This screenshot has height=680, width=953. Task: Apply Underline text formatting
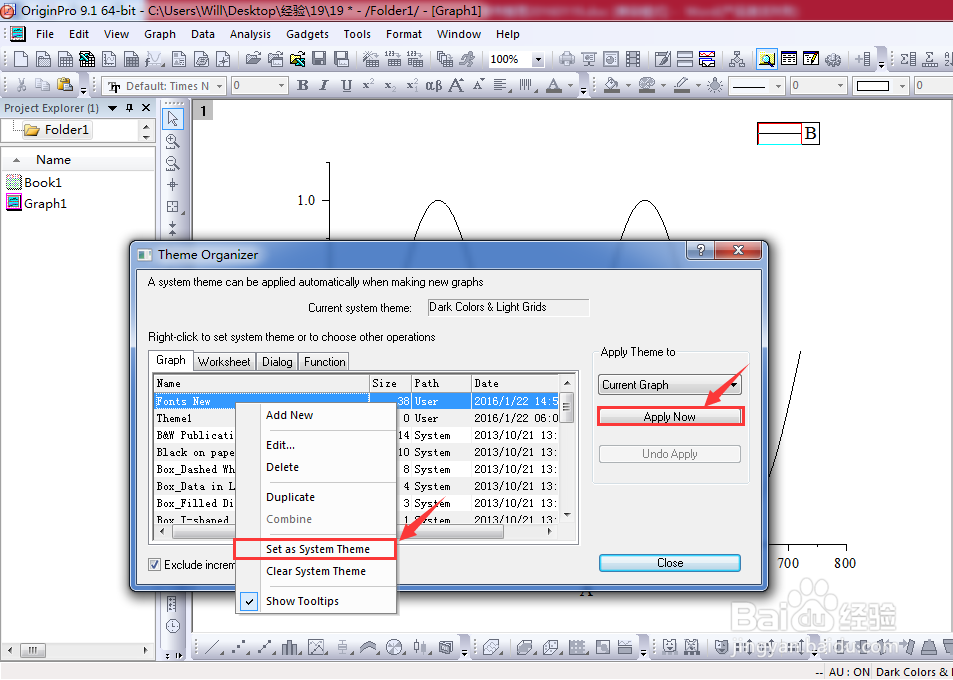click(x=346, y=86)
